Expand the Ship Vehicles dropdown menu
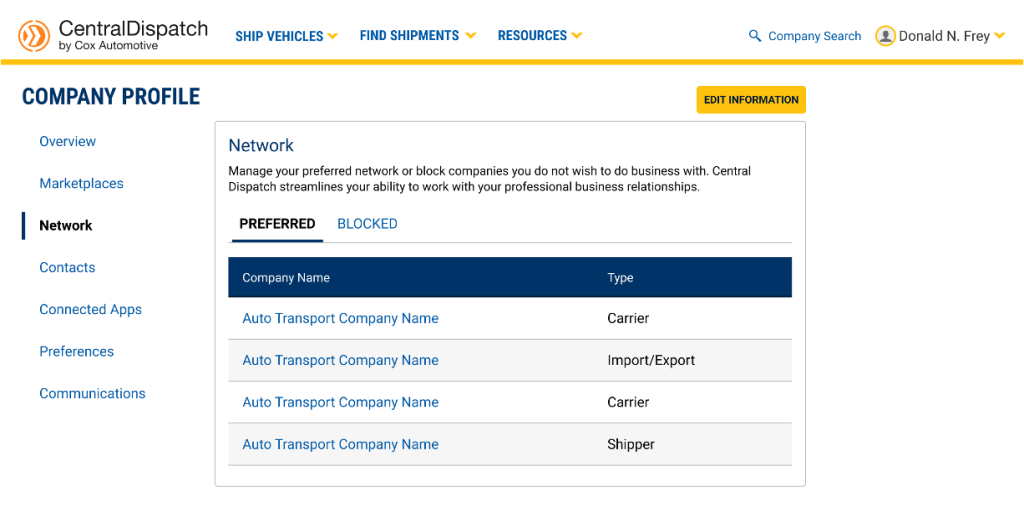1024x511 pixels. point(286,36)
